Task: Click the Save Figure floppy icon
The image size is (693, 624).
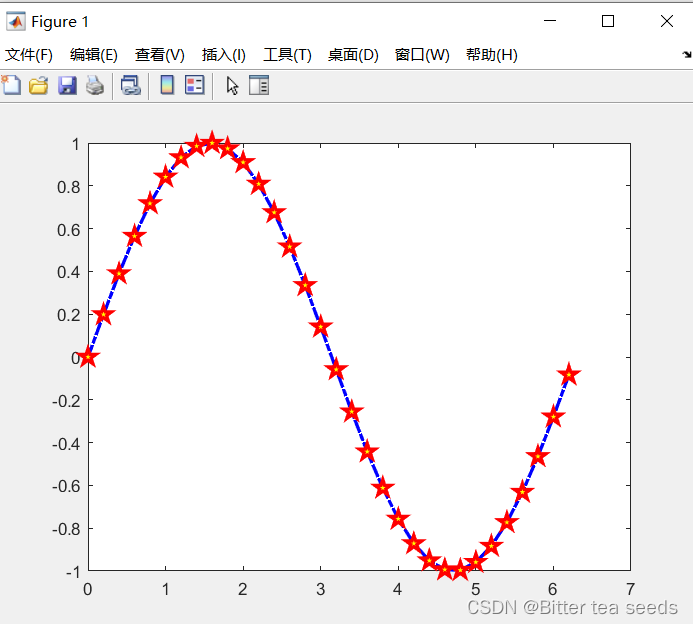Action: (67, 85)
